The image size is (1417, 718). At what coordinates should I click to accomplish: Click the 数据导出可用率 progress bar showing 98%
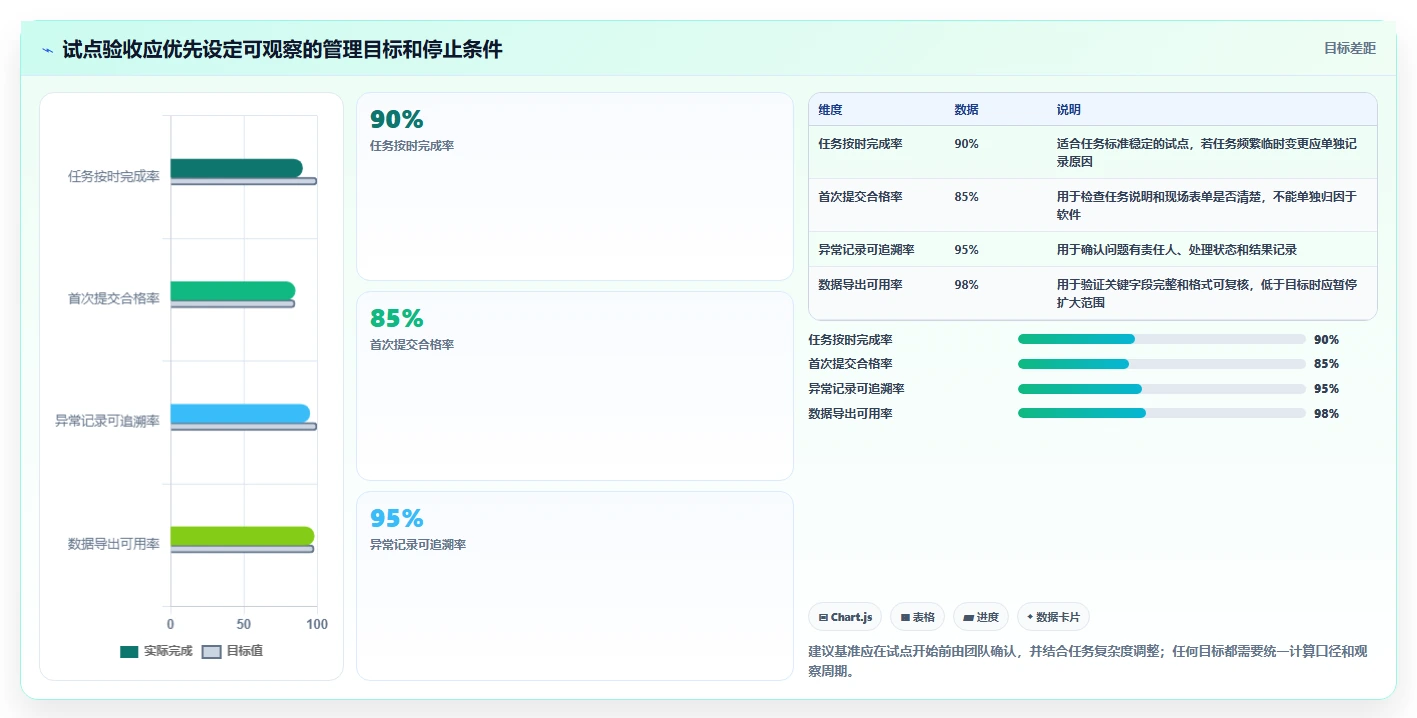click(1162, 413)
